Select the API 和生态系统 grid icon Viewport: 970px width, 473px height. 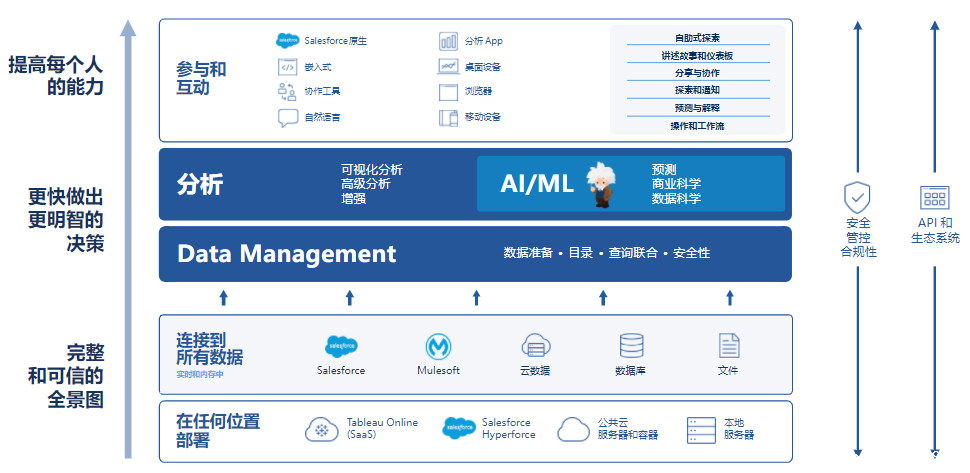coord(934,197)
